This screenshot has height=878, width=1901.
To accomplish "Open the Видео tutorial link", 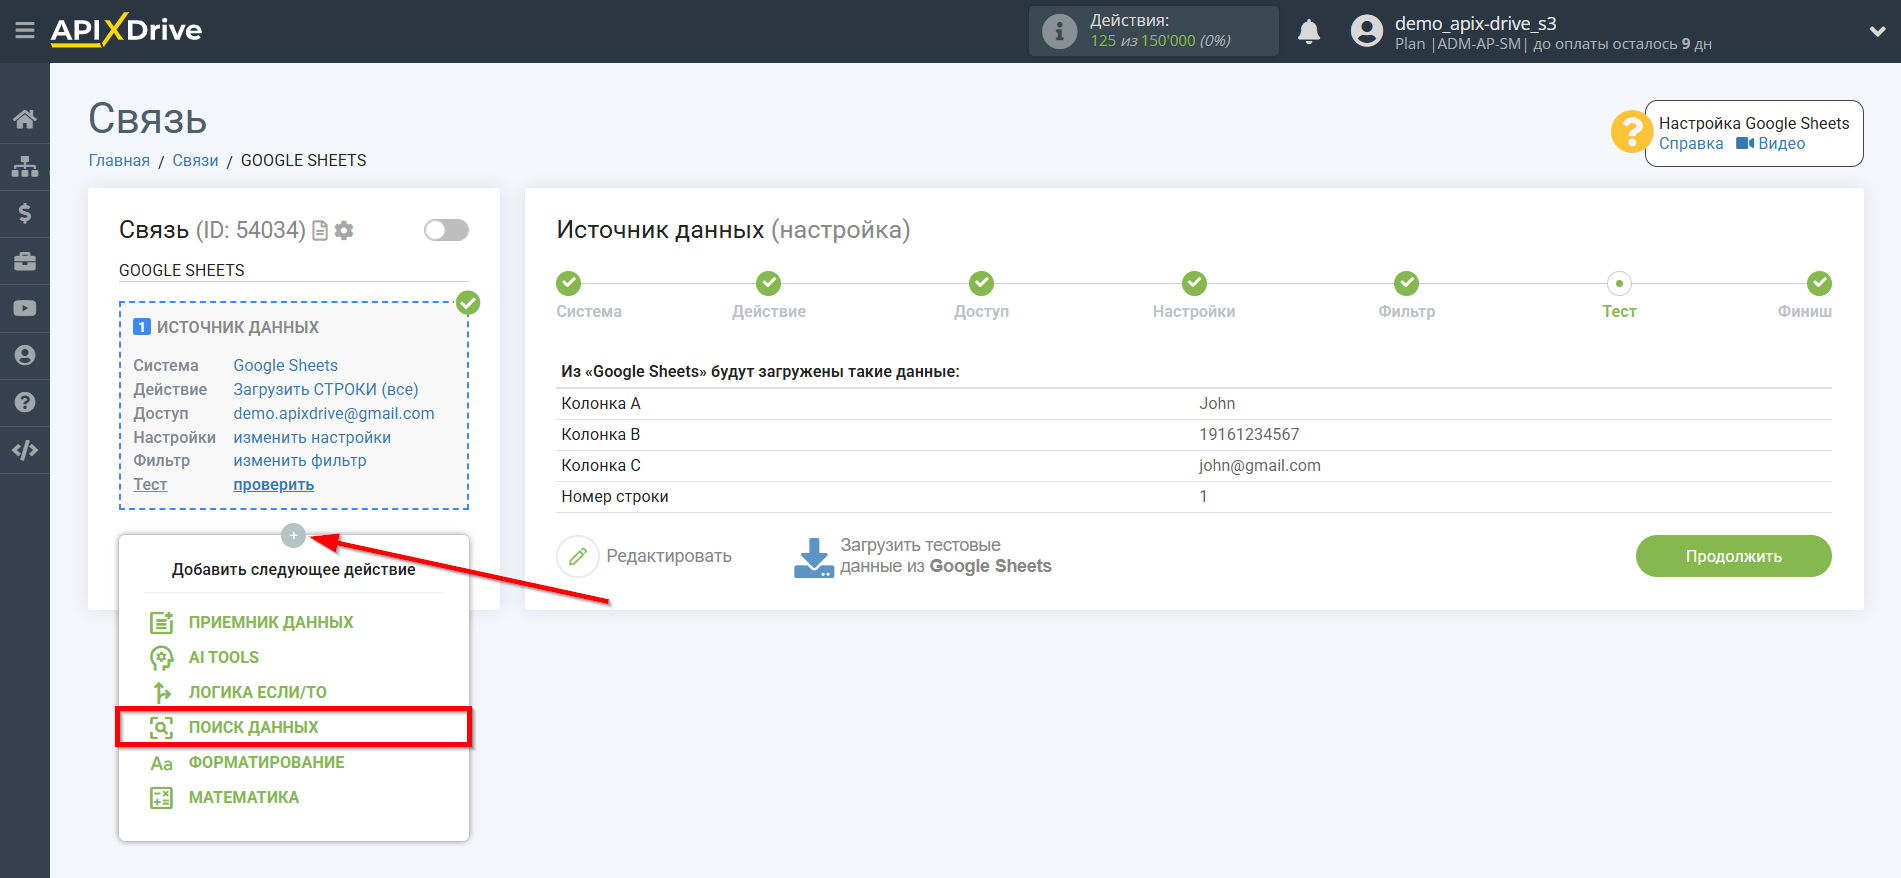I will coord(1771,144).
